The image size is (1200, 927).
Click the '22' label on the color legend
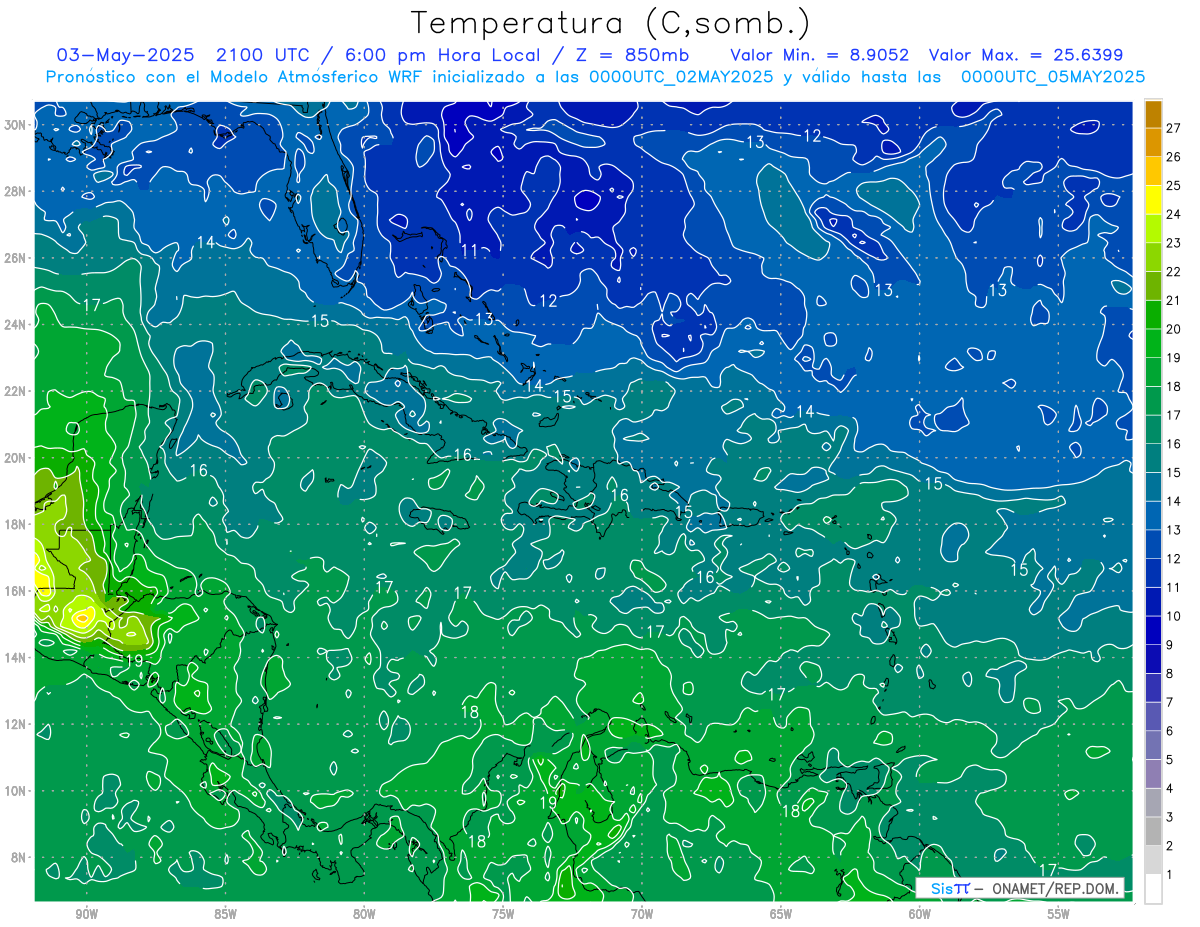(1173, 271)
